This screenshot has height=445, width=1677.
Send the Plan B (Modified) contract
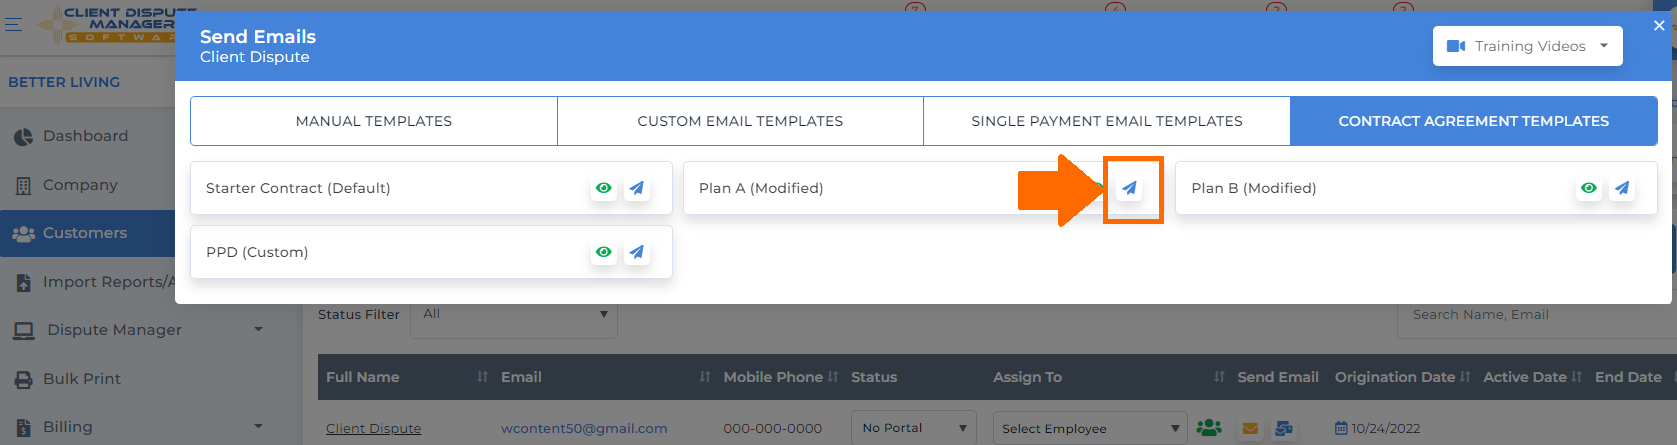coord(1622,188)
